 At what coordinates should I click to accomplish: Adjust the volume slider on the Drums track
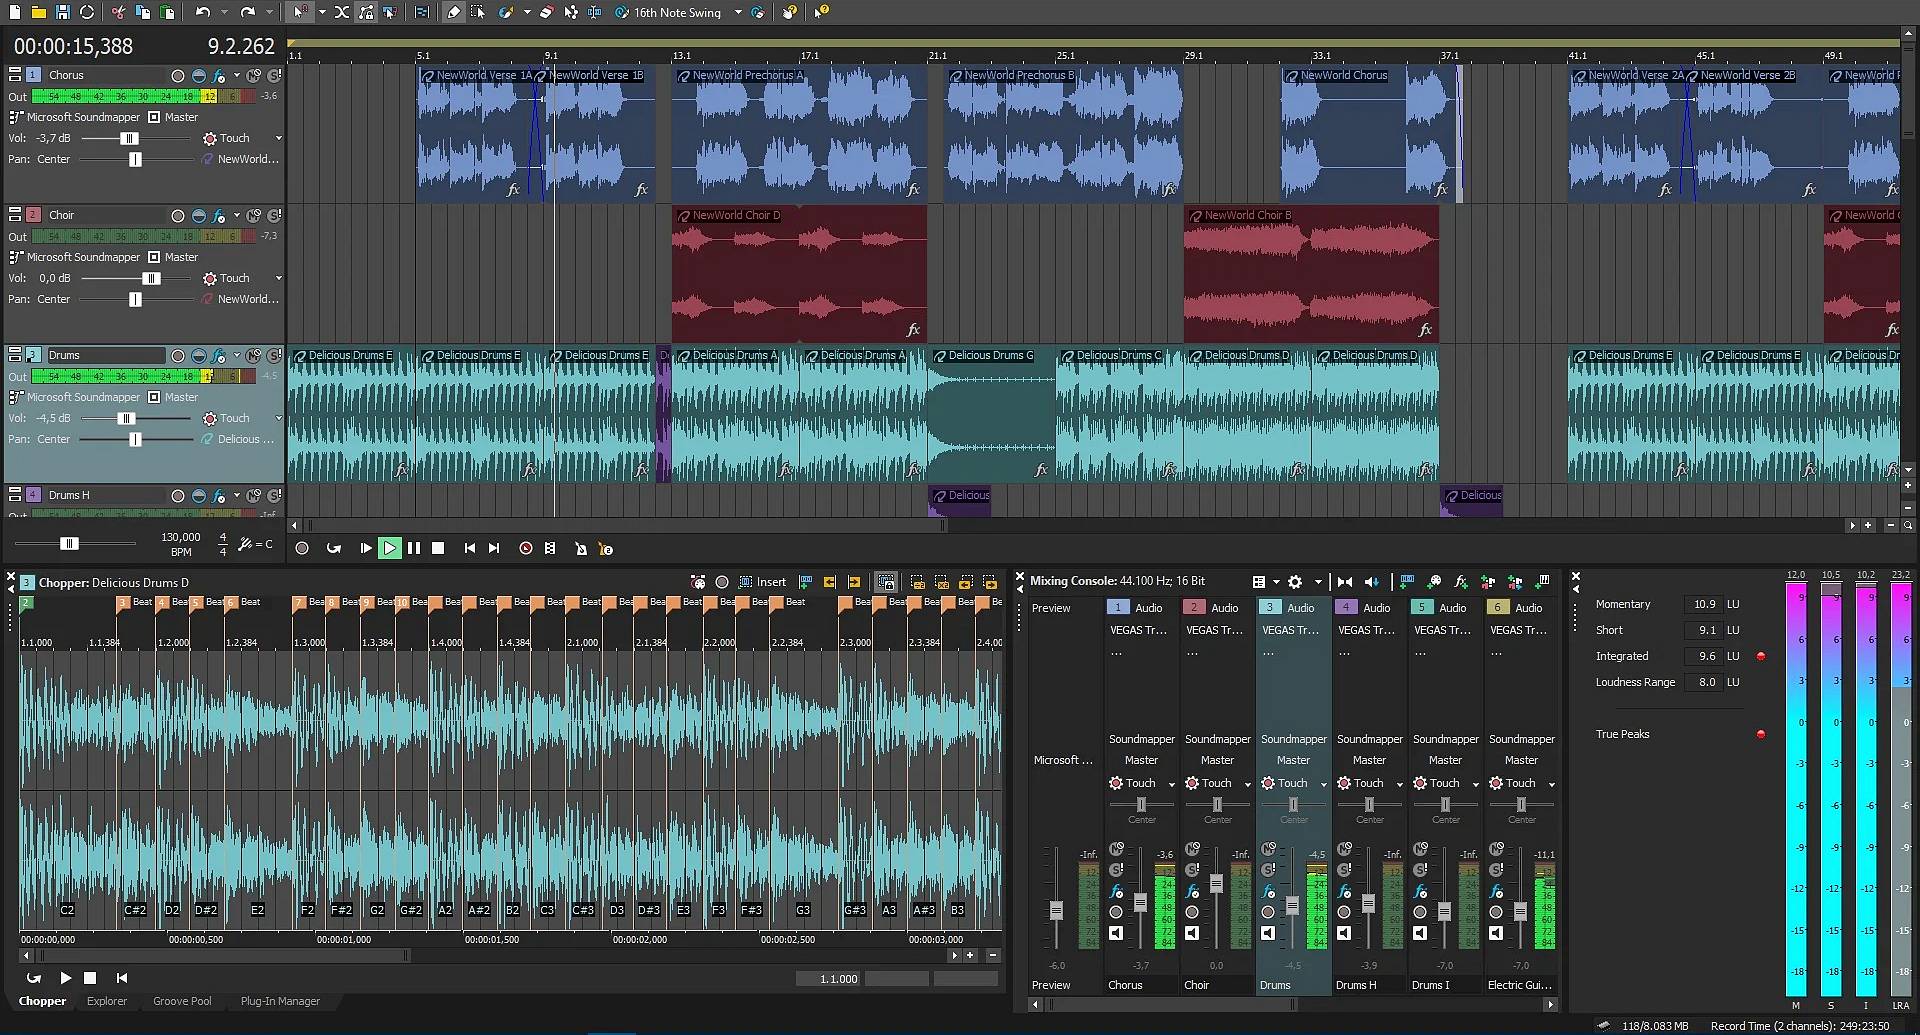pyautogui.click(x=126, y=418)
